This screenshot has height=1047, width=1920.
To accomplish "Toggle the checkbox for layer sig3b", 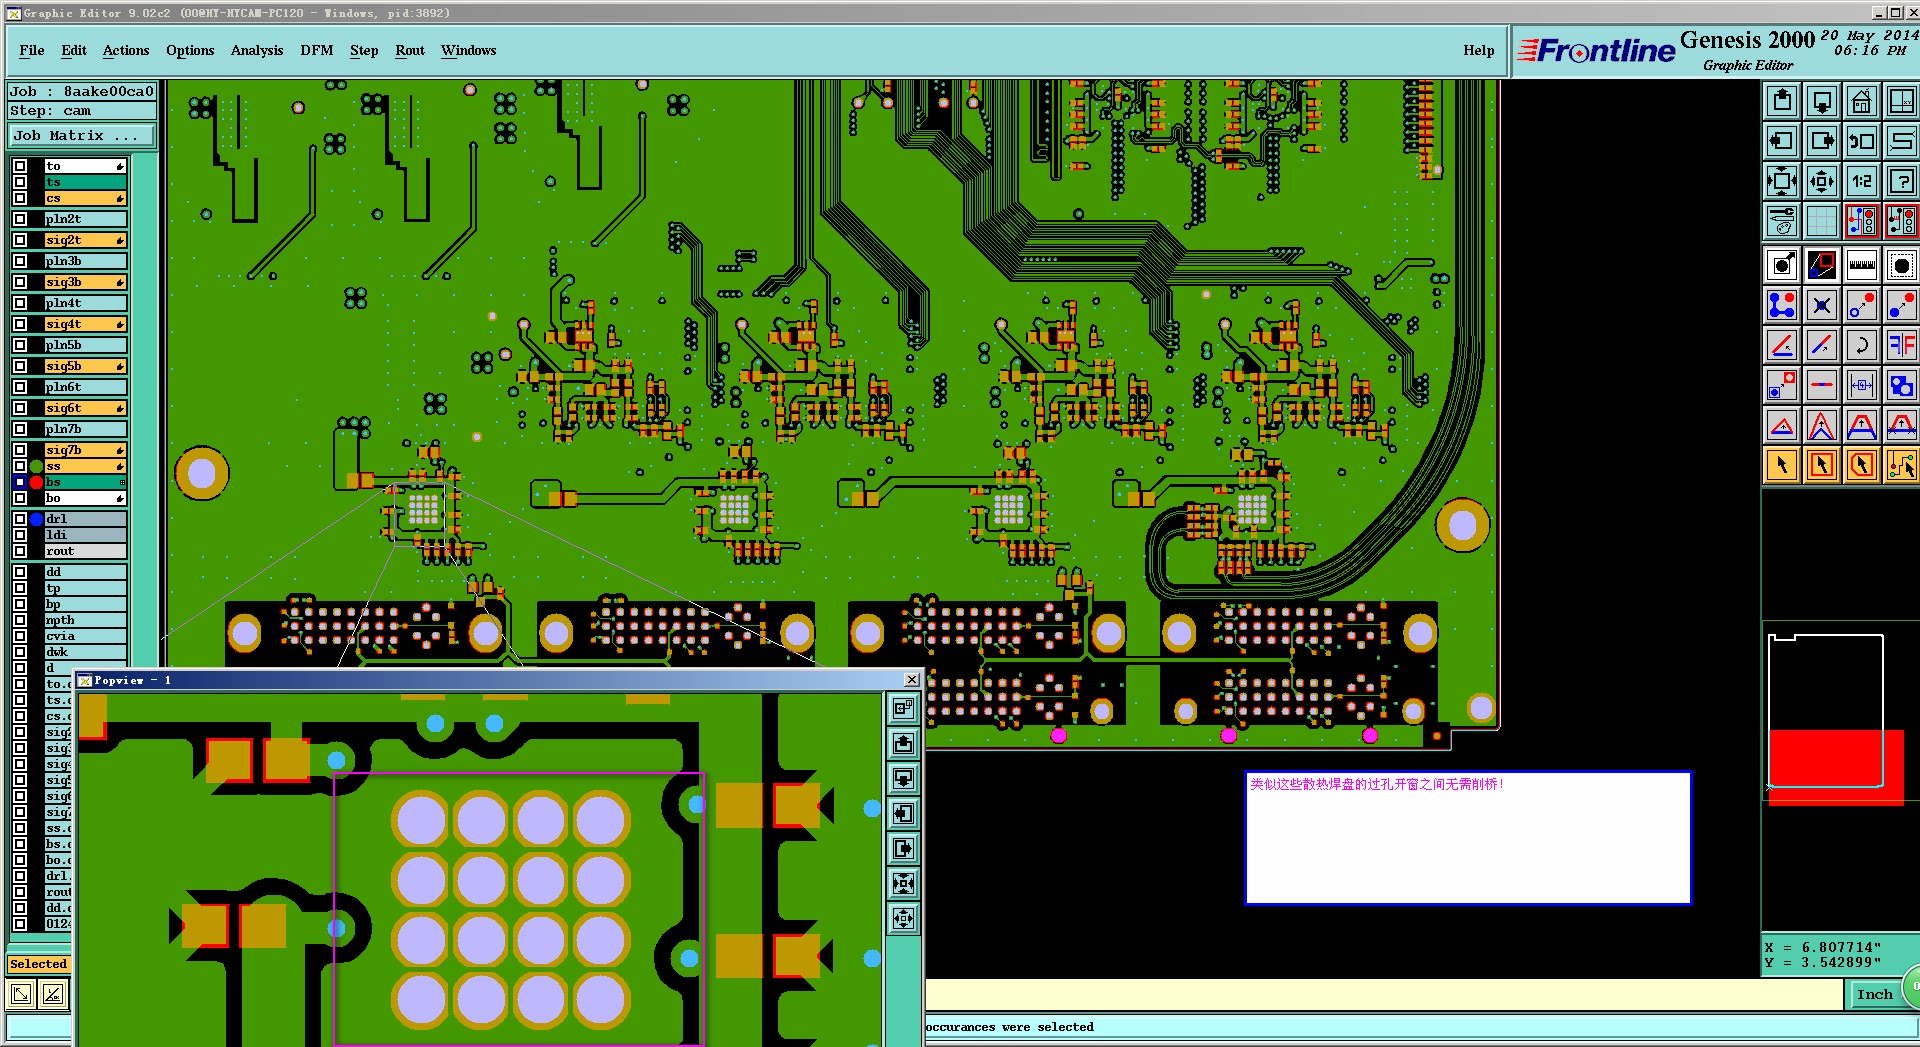I will pos(20,282).
